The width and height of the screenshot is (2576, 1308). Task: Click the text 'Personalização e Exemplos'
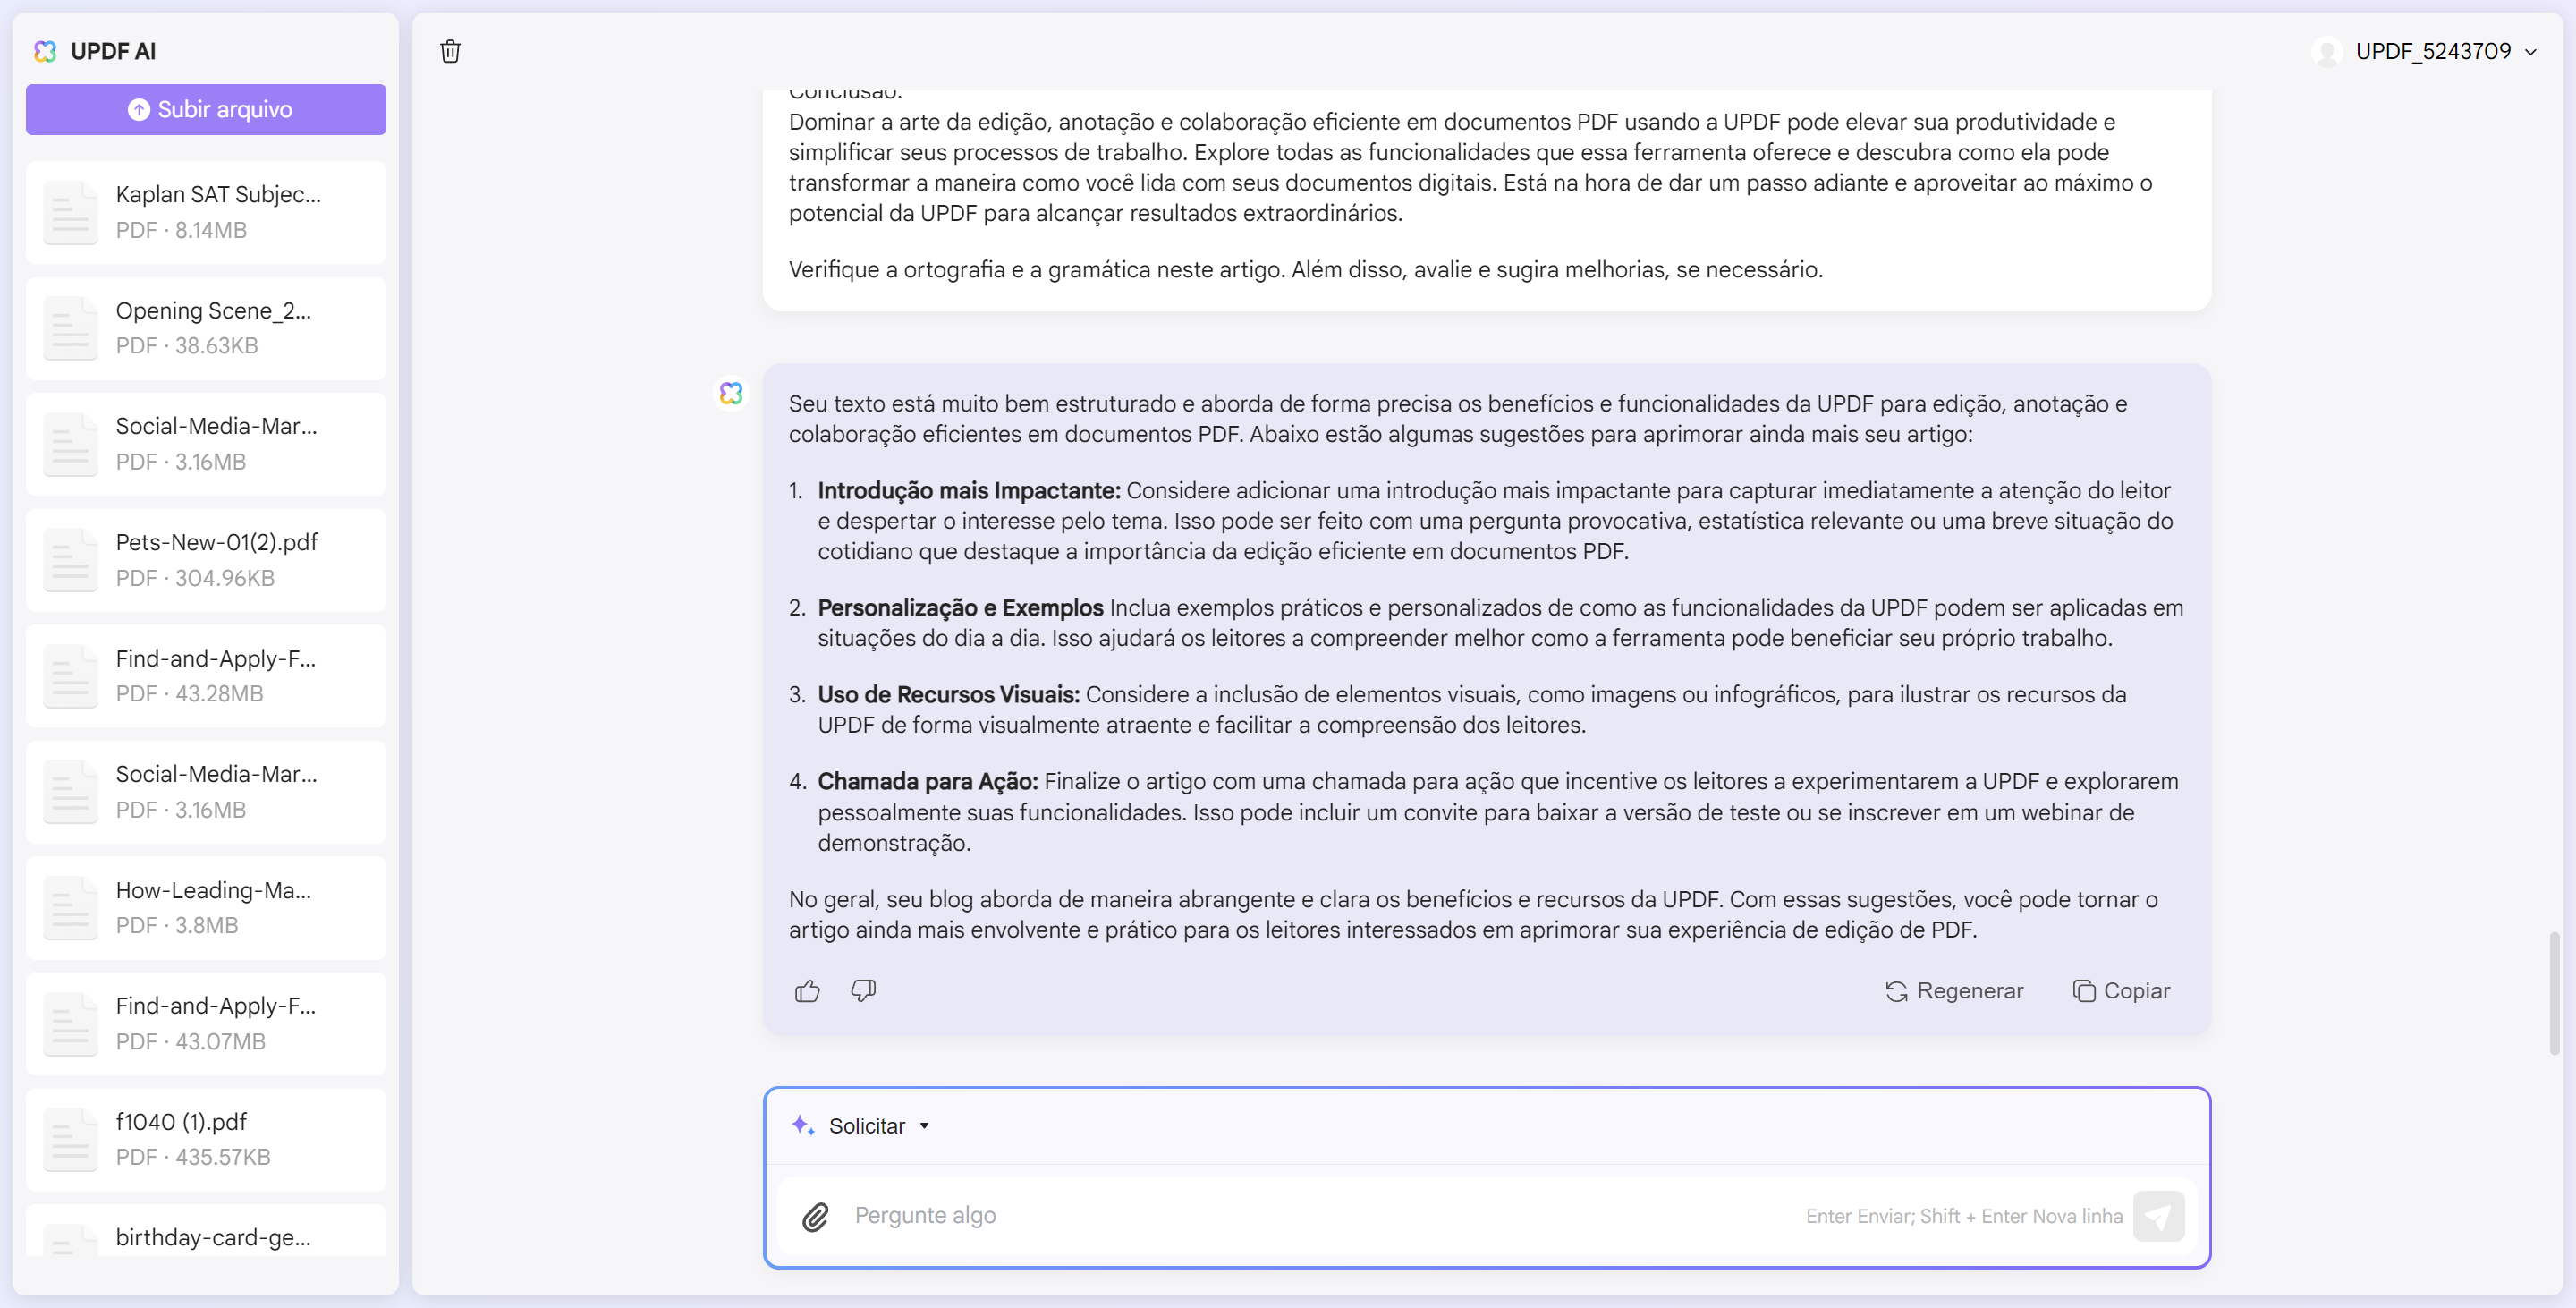tap(961, 608)
